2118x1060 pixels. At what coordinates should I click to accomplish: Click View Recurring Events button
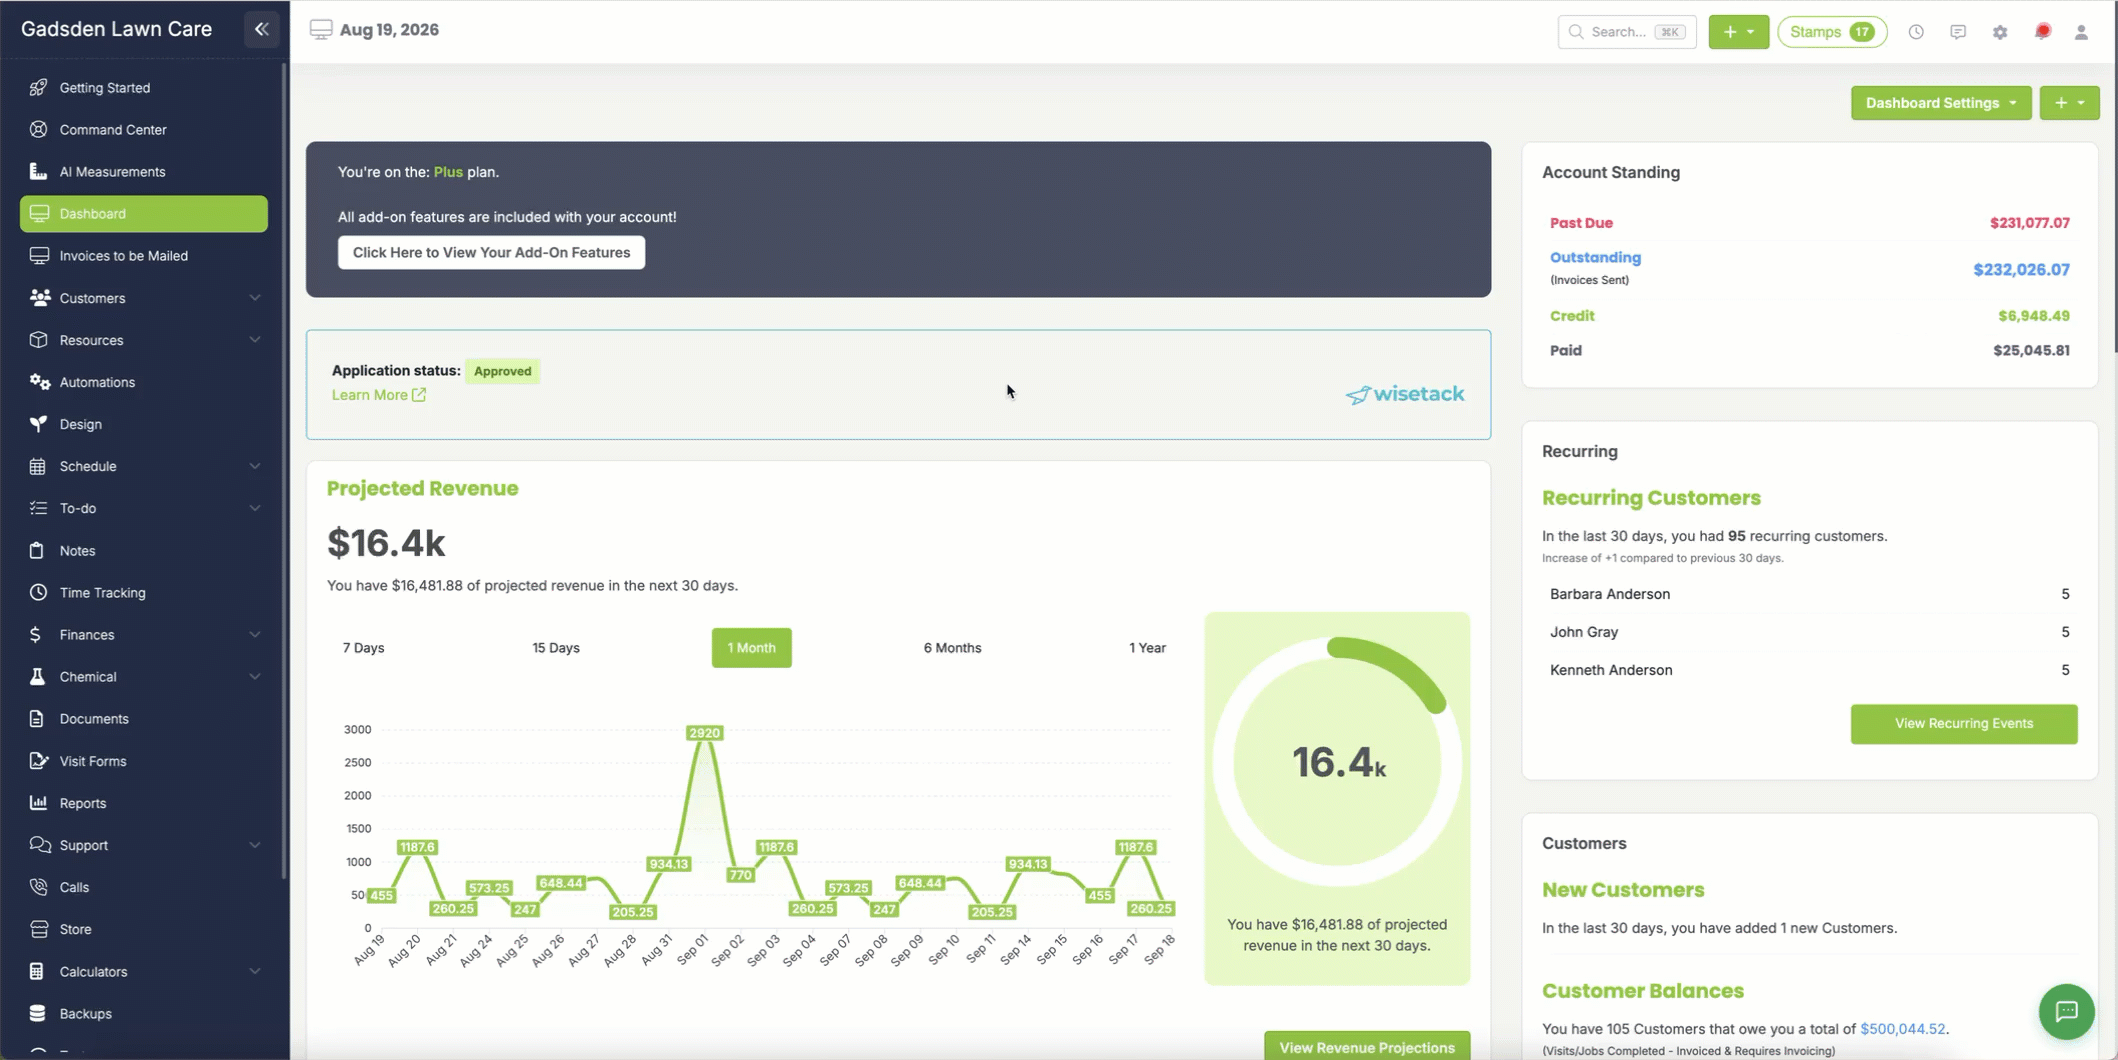(1963, 724)
